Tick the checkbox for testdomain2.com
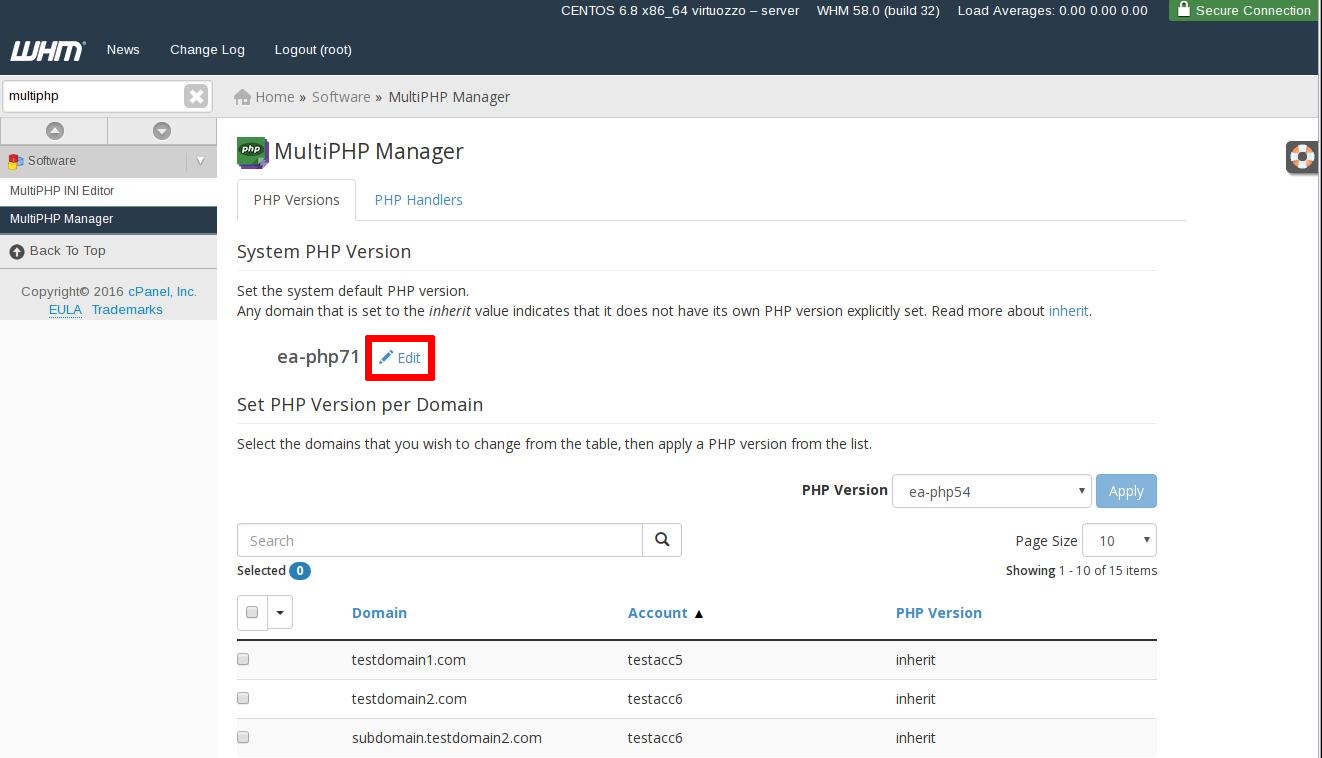Image resolution: width=1322 pixels, height=758 pixels. click(x=243, y=699)
